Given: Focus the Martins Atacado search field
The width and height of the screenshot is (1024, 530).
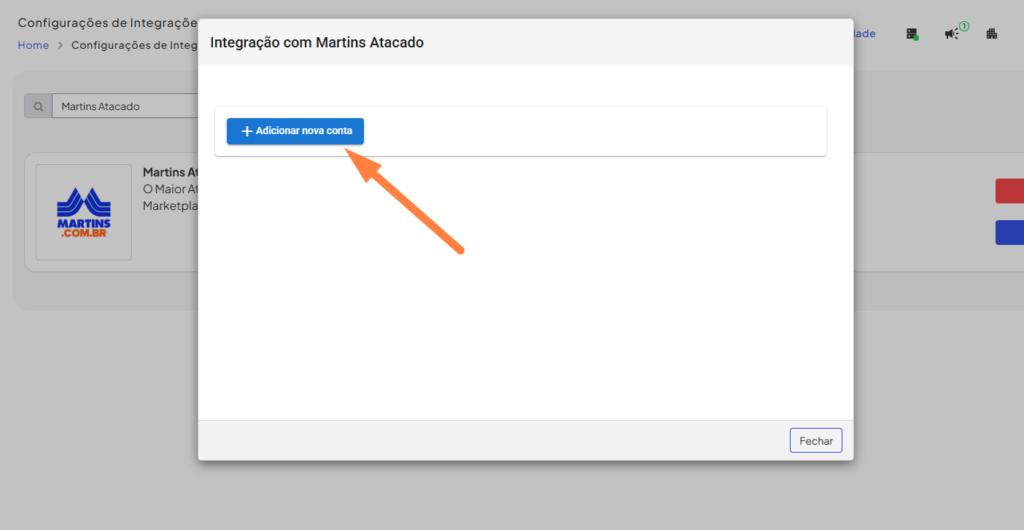Looking at the screenshot, I should (120, 106).
